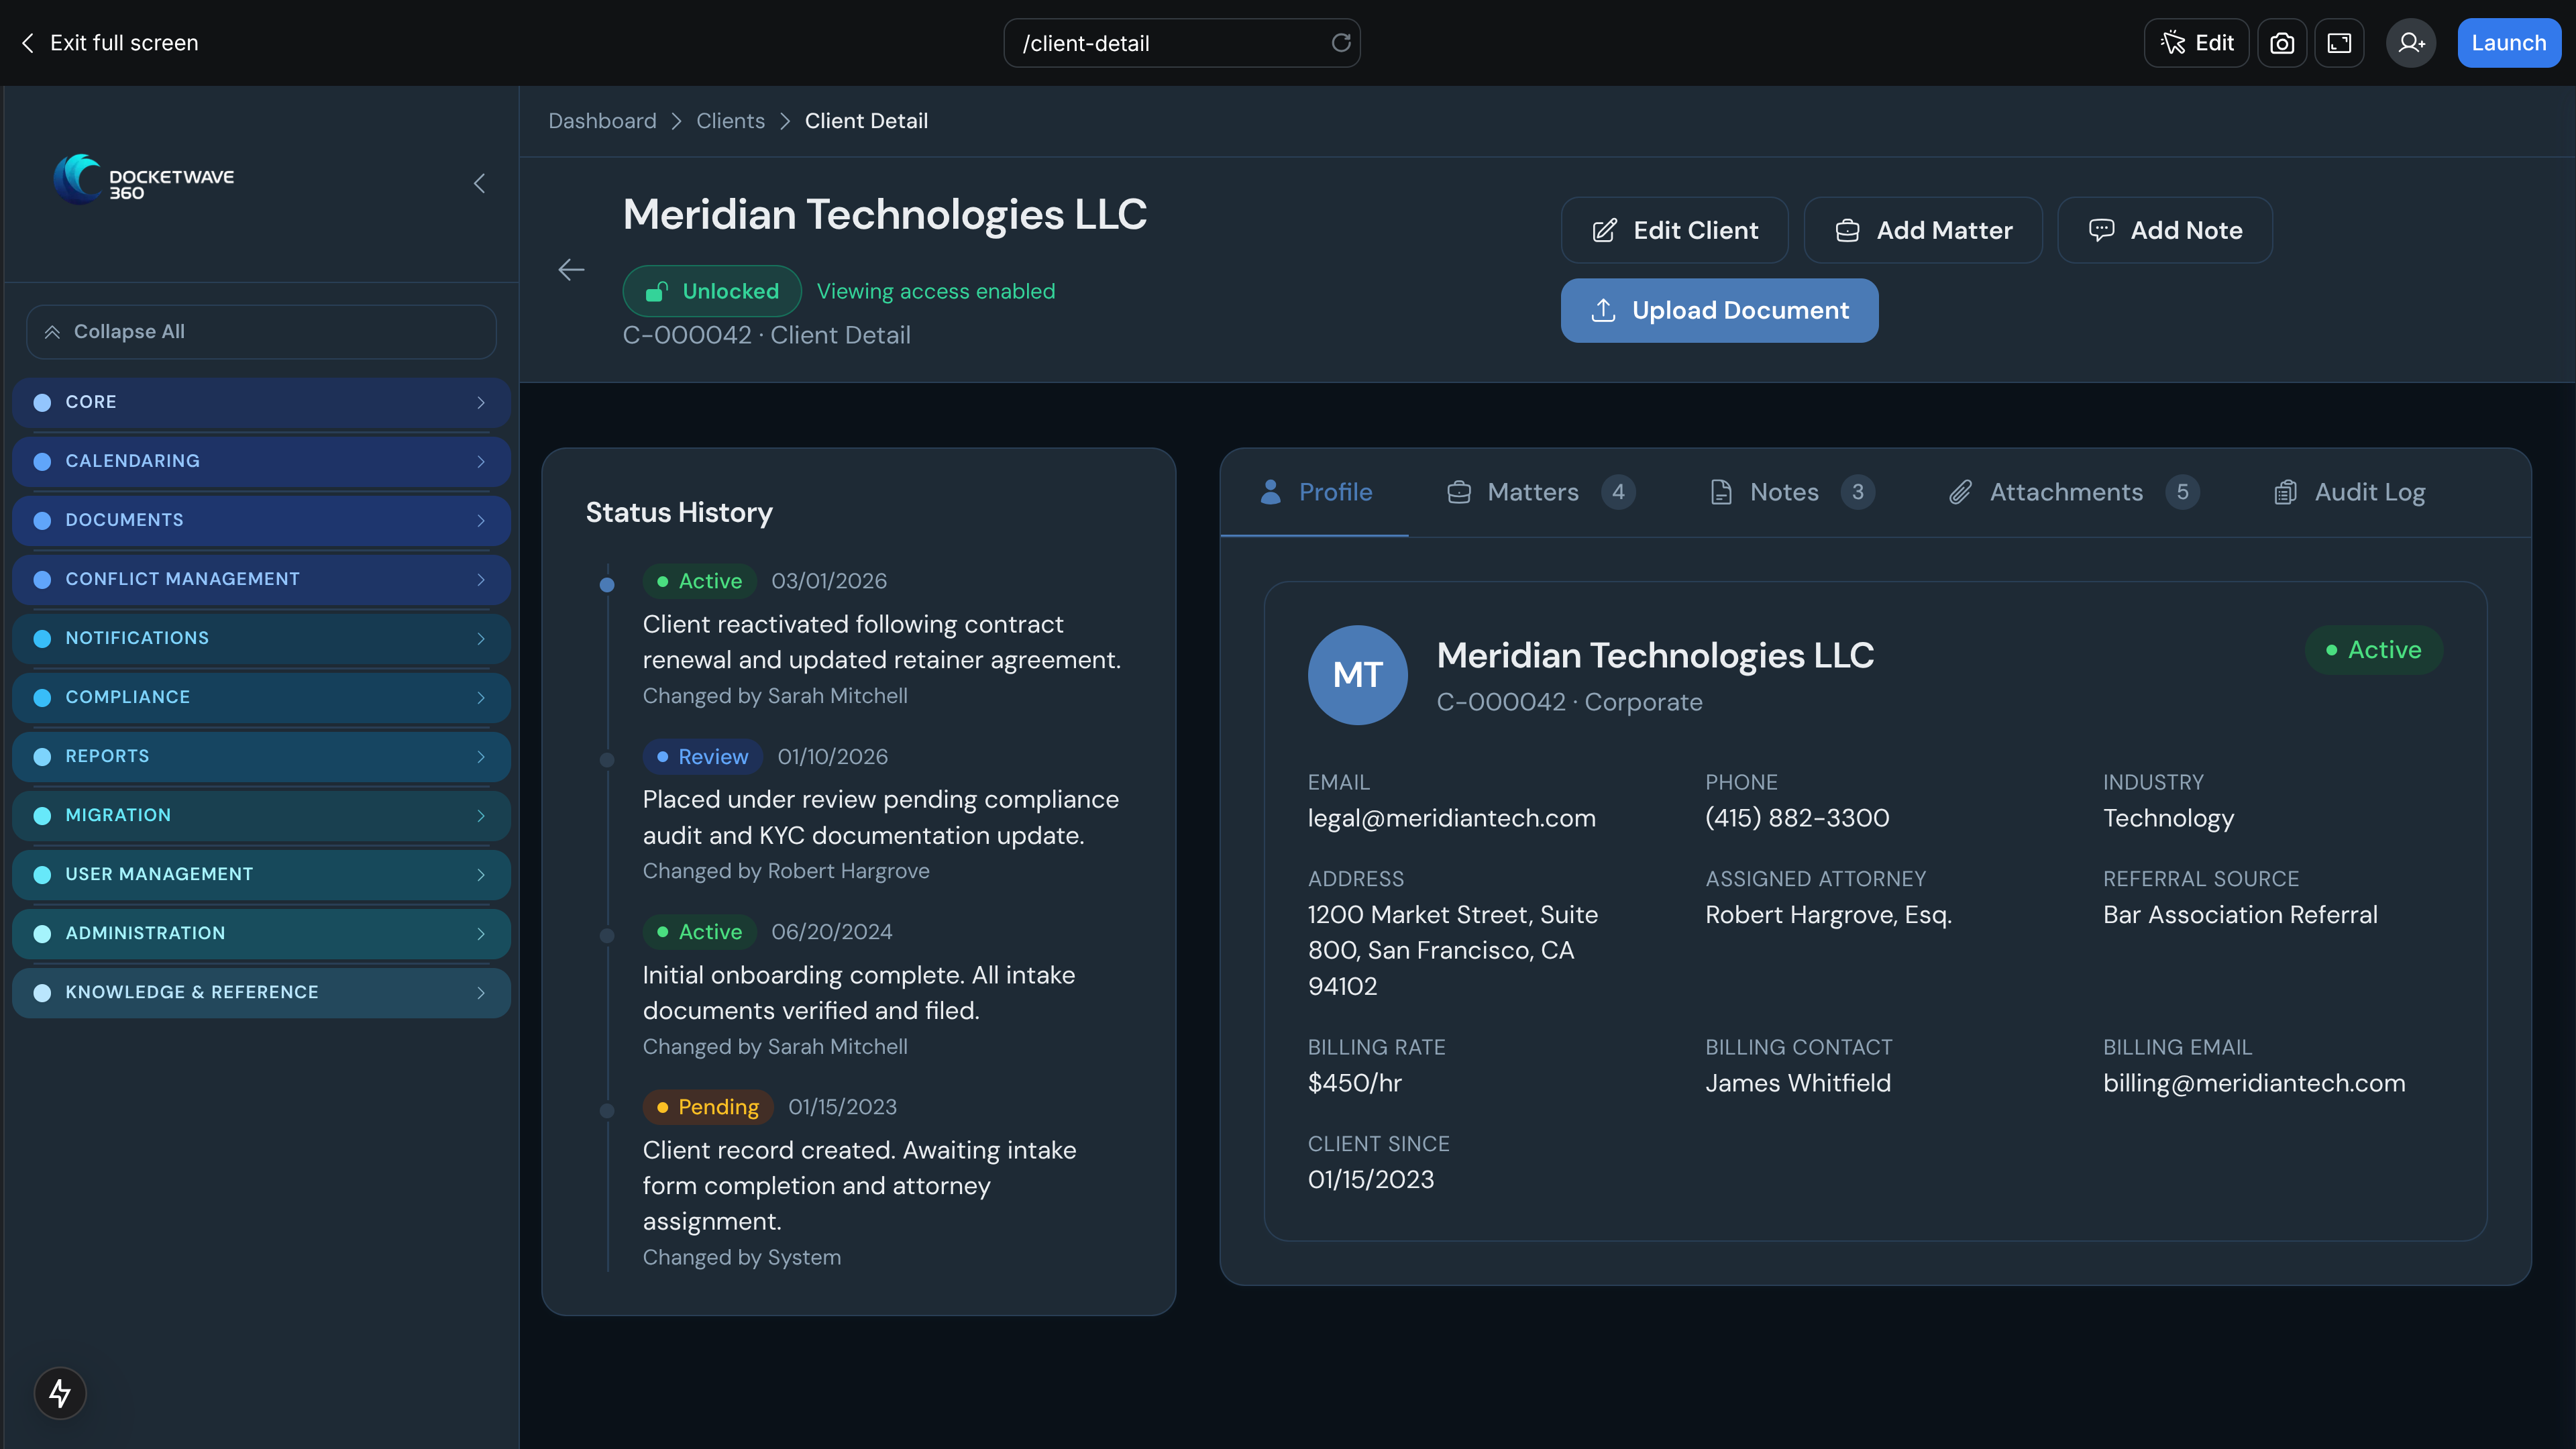Click the DocketWave 360 logo
This screenshot has width=2576, height=1449.
pyautogui.click(x=144, y=180)
